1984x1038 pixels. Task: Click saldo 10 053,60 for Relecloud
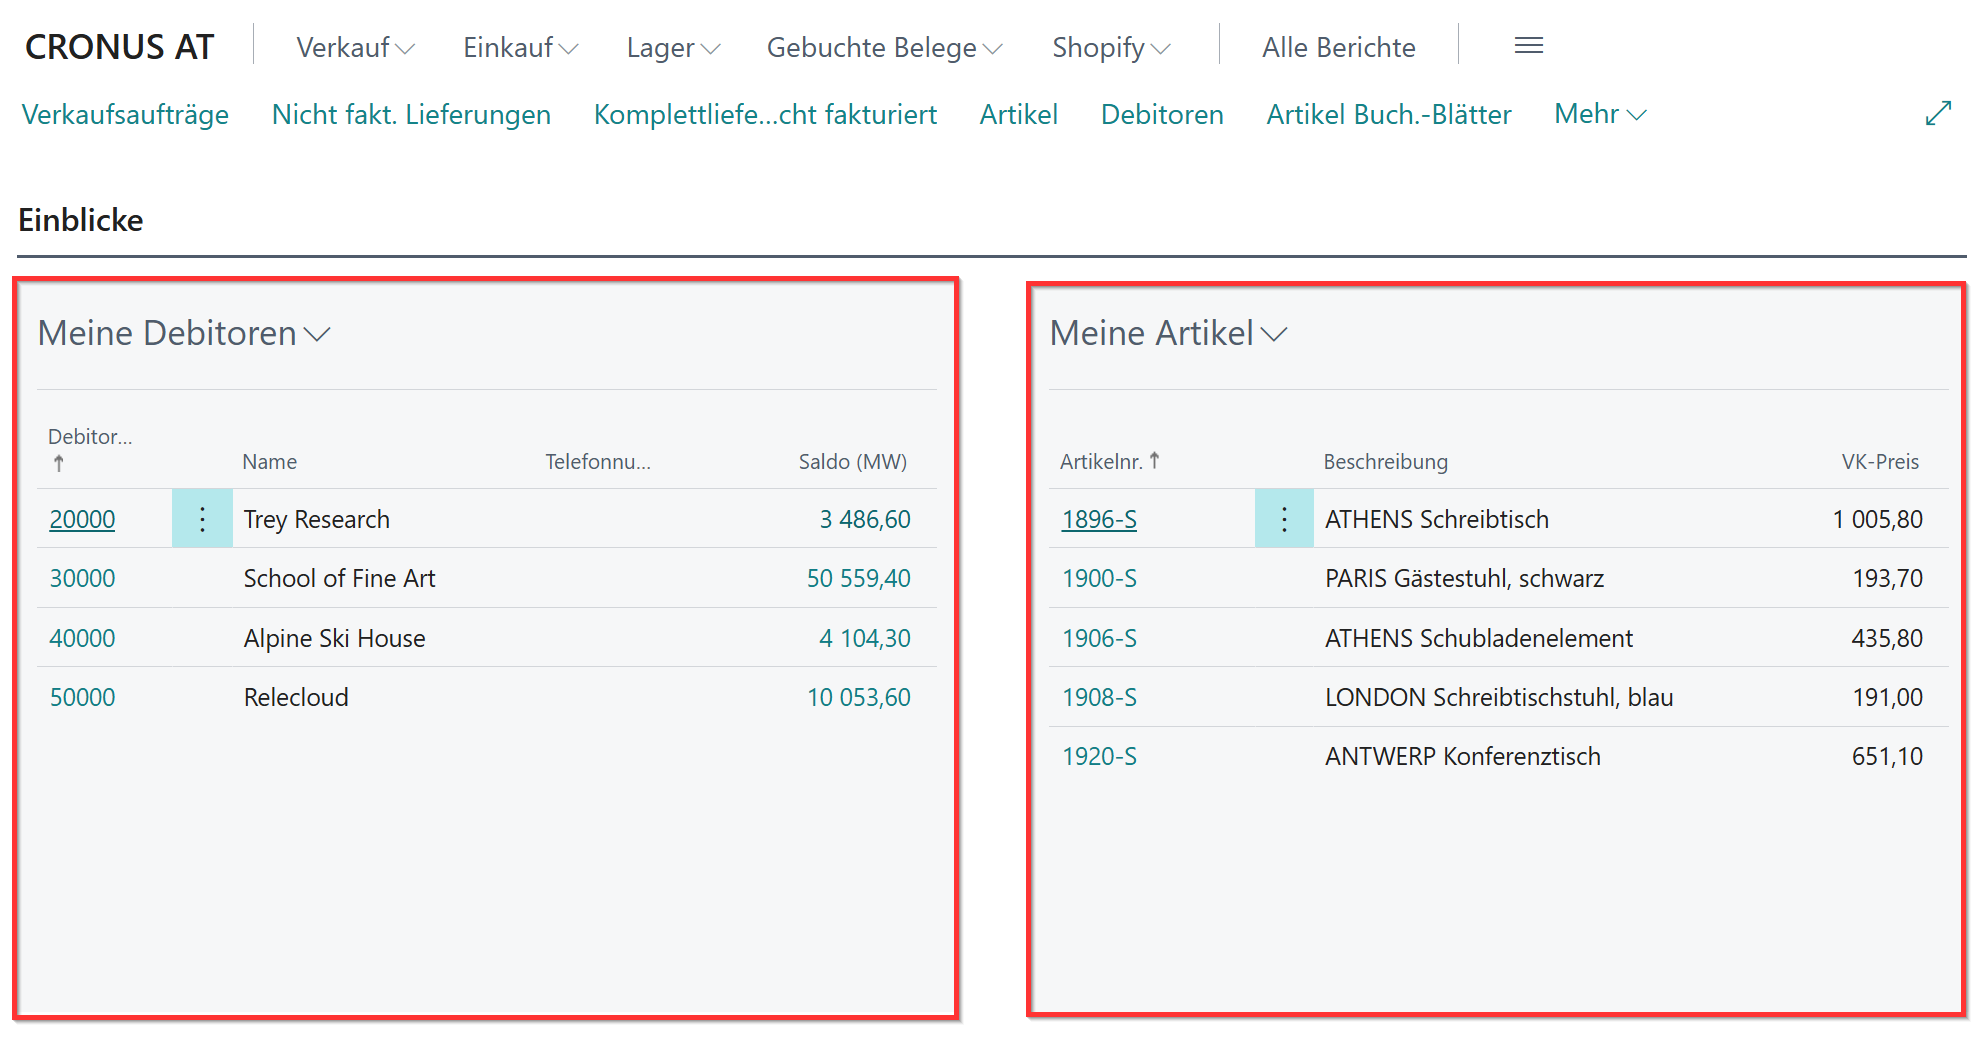858,698
